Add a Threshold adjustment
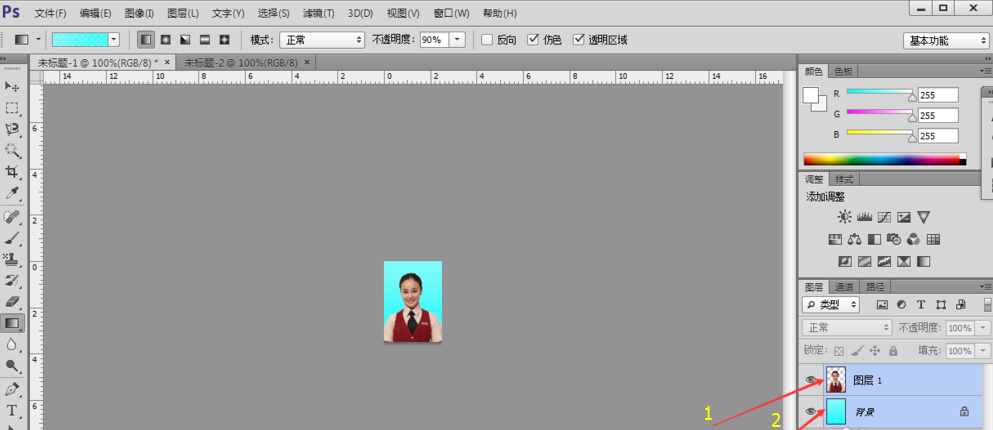 (884, 261)
